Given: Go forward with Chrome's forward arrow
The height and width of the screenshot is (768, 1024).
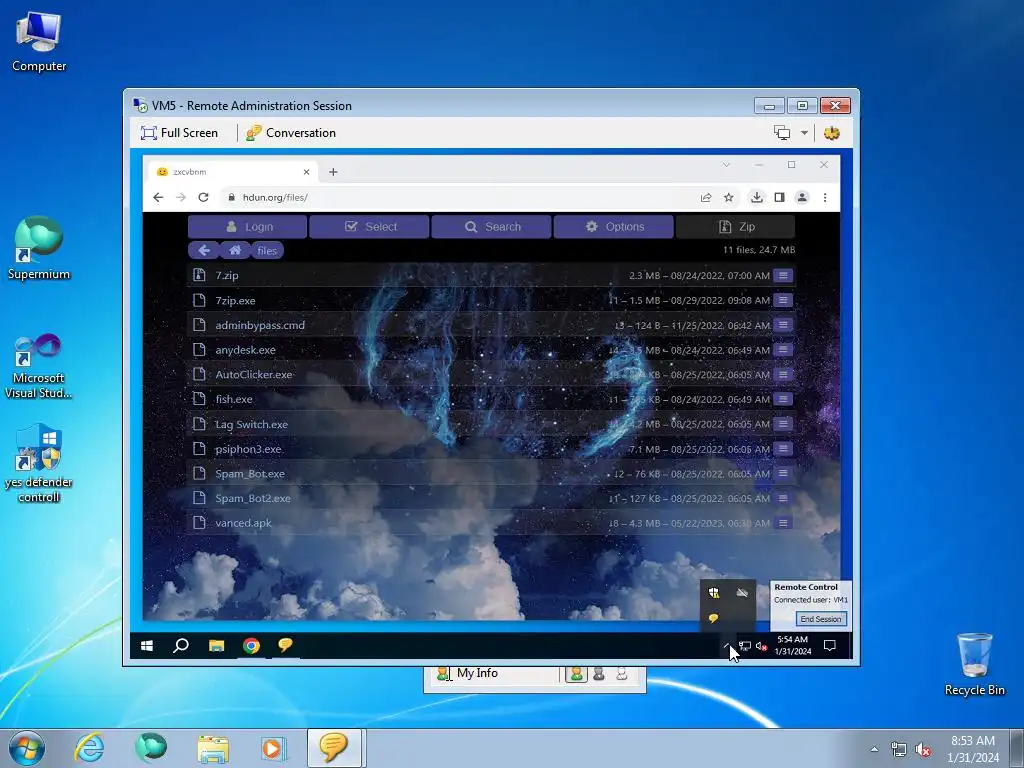Looking at the screenshot, I should tap(181, 197).
